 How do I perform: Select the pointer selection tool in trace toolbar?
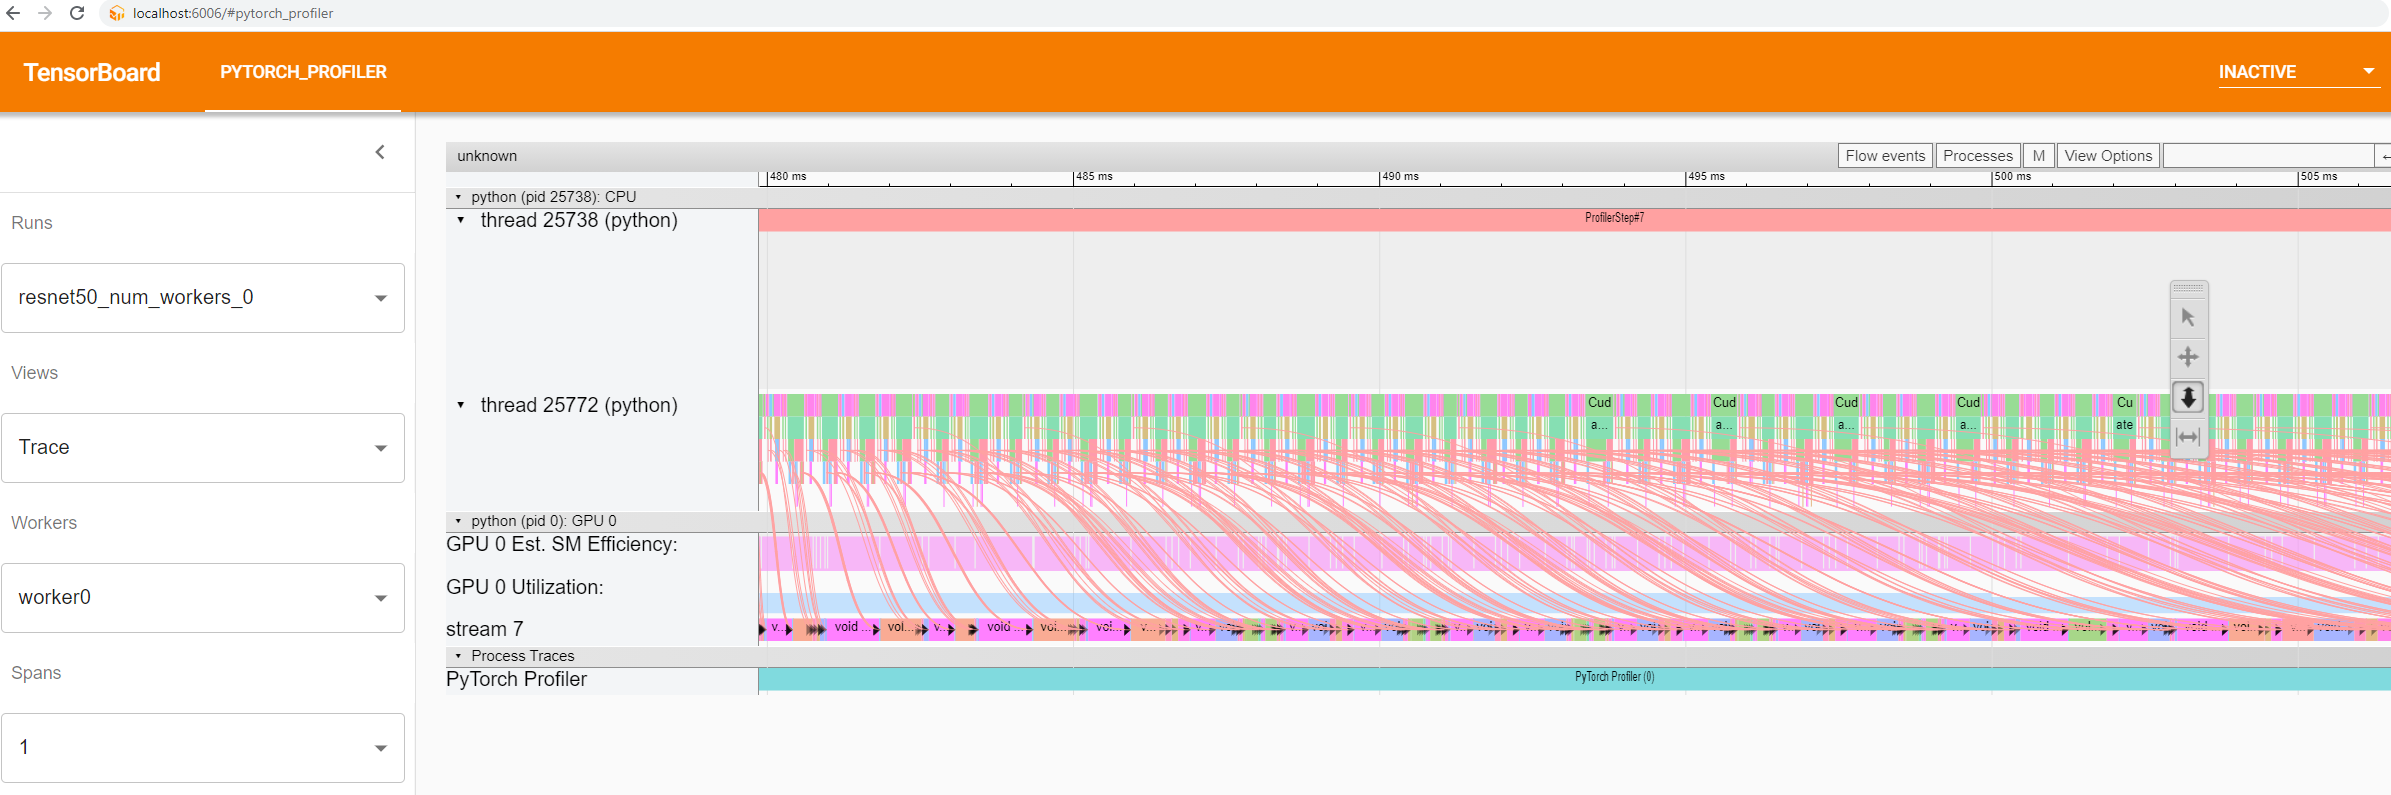pyautogui.click(x=2188, y=317)
